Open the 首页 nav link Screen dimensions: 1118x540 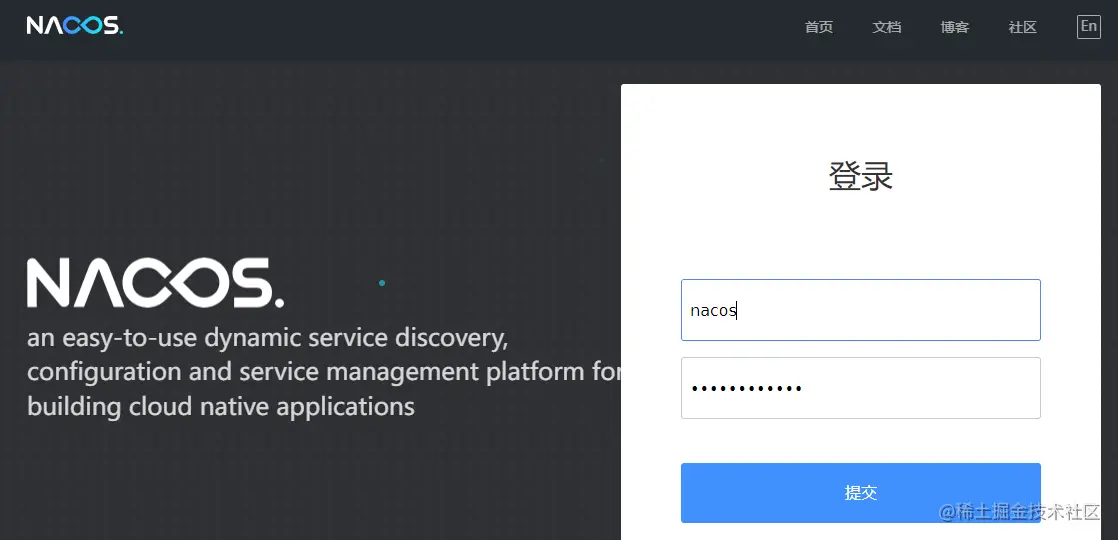point(819,28)
